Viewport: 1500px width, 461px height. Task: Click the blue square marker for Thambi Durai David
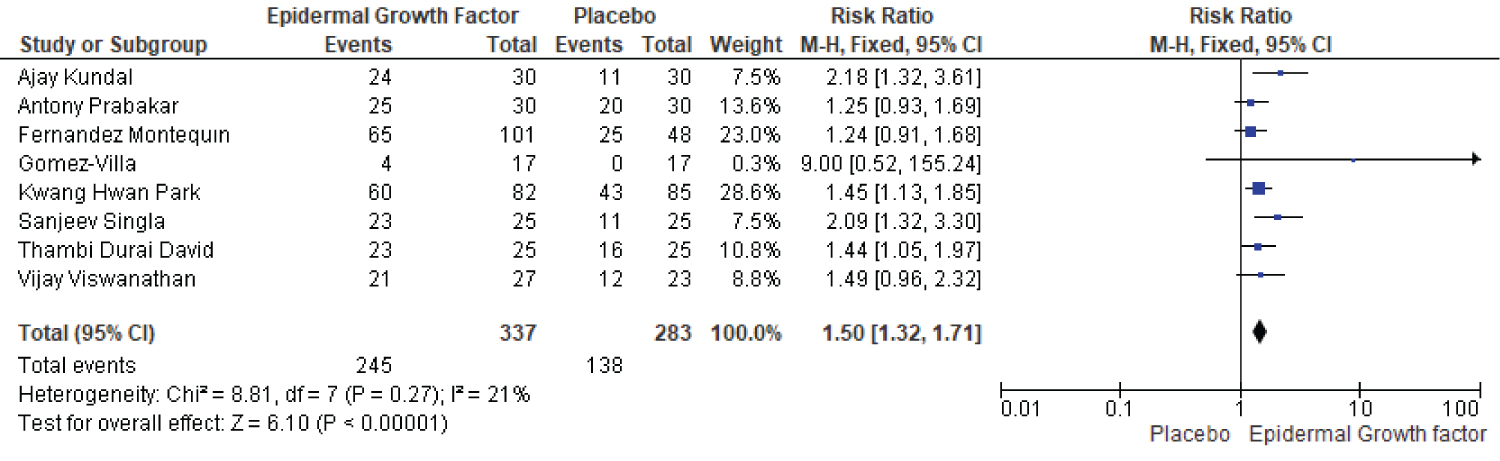[1258, 245]
